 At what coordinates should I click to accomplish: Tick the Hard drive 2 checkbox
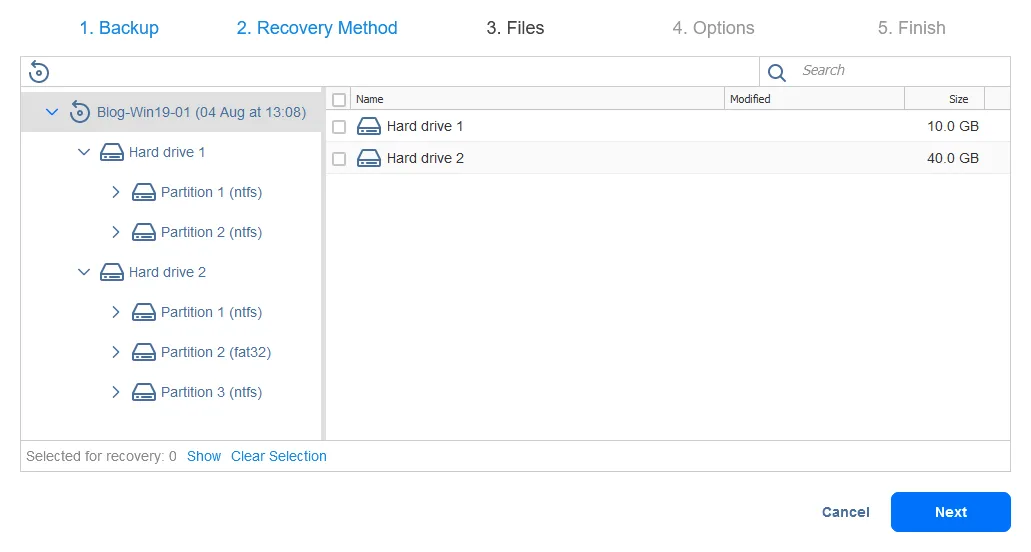coord(339,159)
